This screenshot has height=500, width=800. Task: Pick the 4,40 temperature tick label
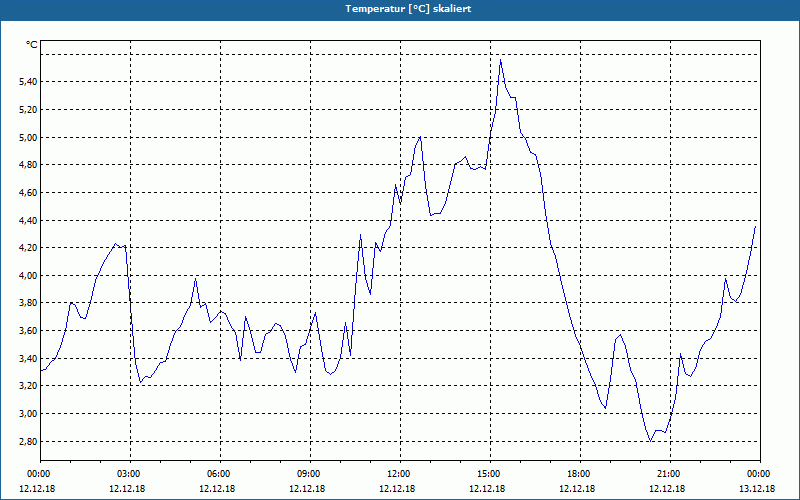click(x=28, y=220)
